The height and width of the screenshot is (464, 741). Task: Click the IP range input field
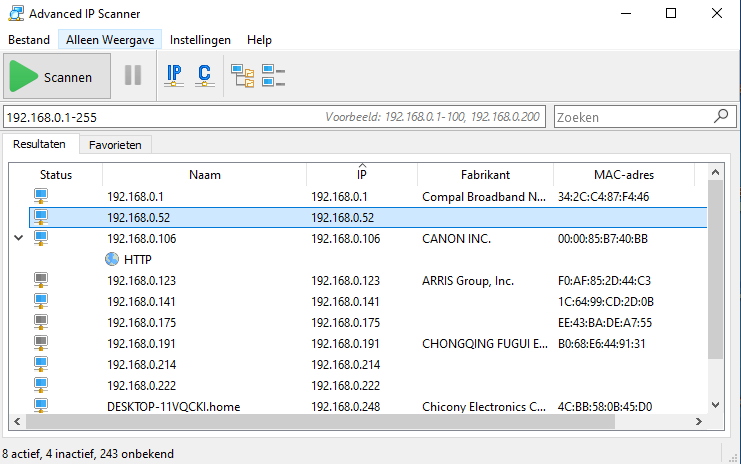pos(275,117)
